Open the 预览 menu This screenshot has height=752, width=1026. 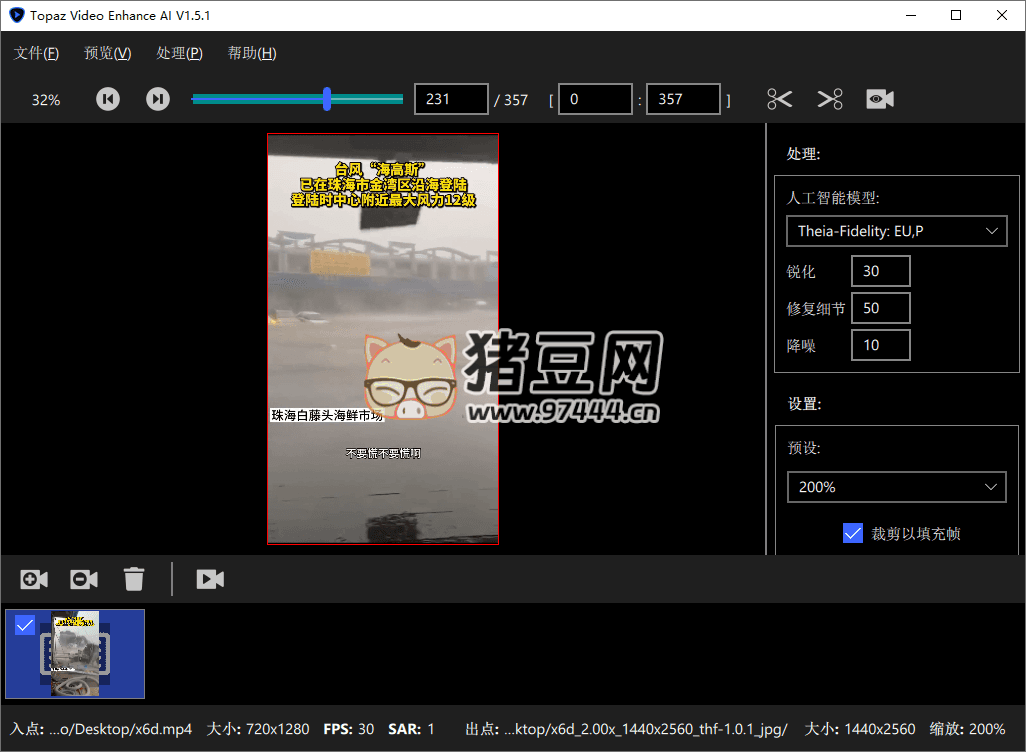(x=107, y=53)
